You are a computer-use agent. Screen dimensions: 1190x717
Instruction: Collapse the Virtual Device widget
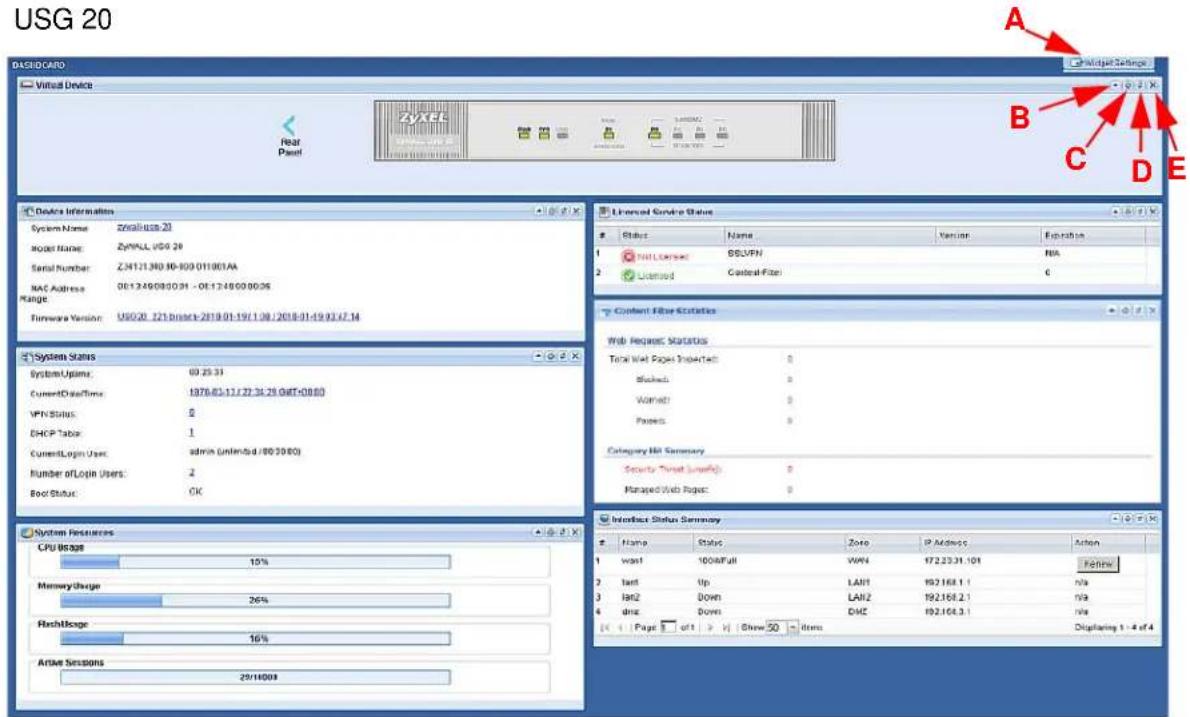click(x=1116, y=85)
